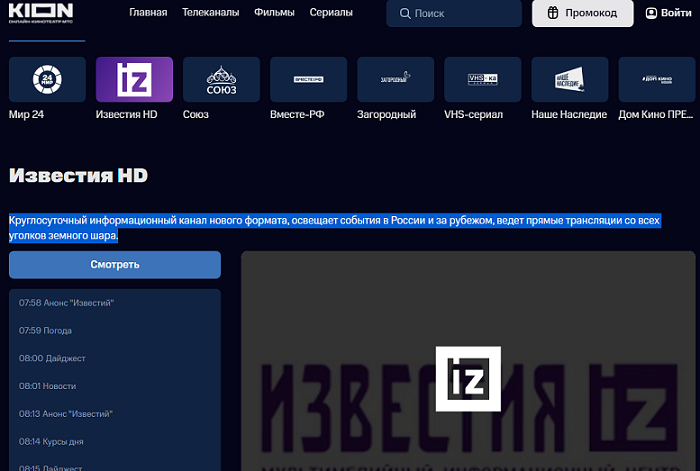Screen dimensions: 700x471
Task: Click the KION logo
Action: (41, 12)
